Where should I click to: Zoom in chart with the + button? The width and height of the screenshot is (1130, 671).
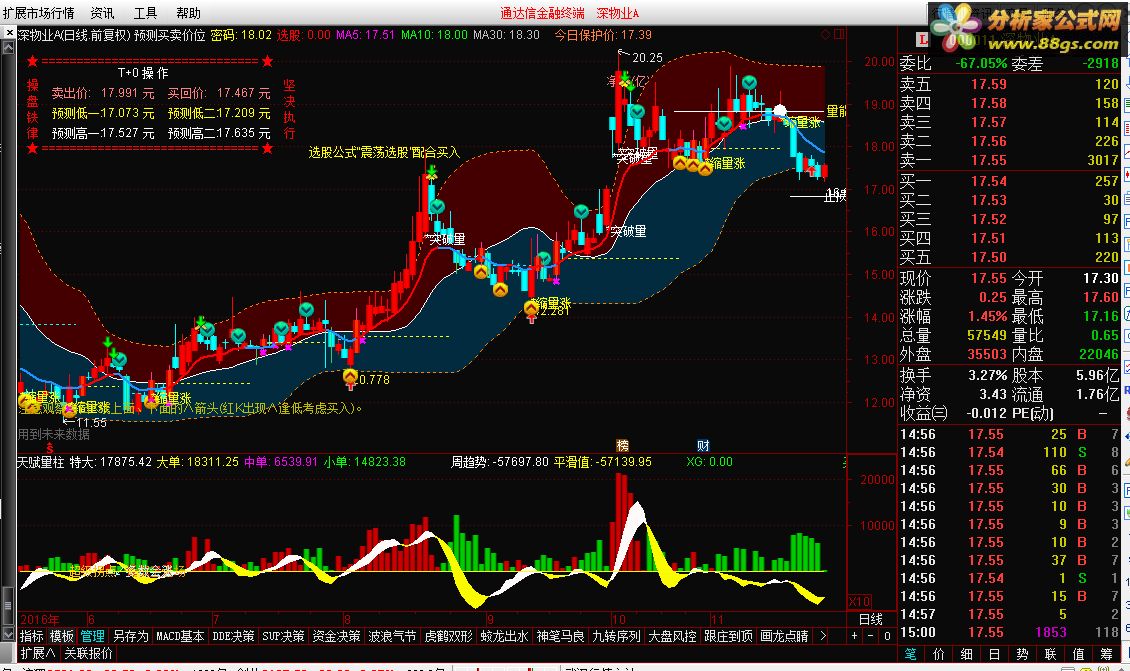[855, 636]
